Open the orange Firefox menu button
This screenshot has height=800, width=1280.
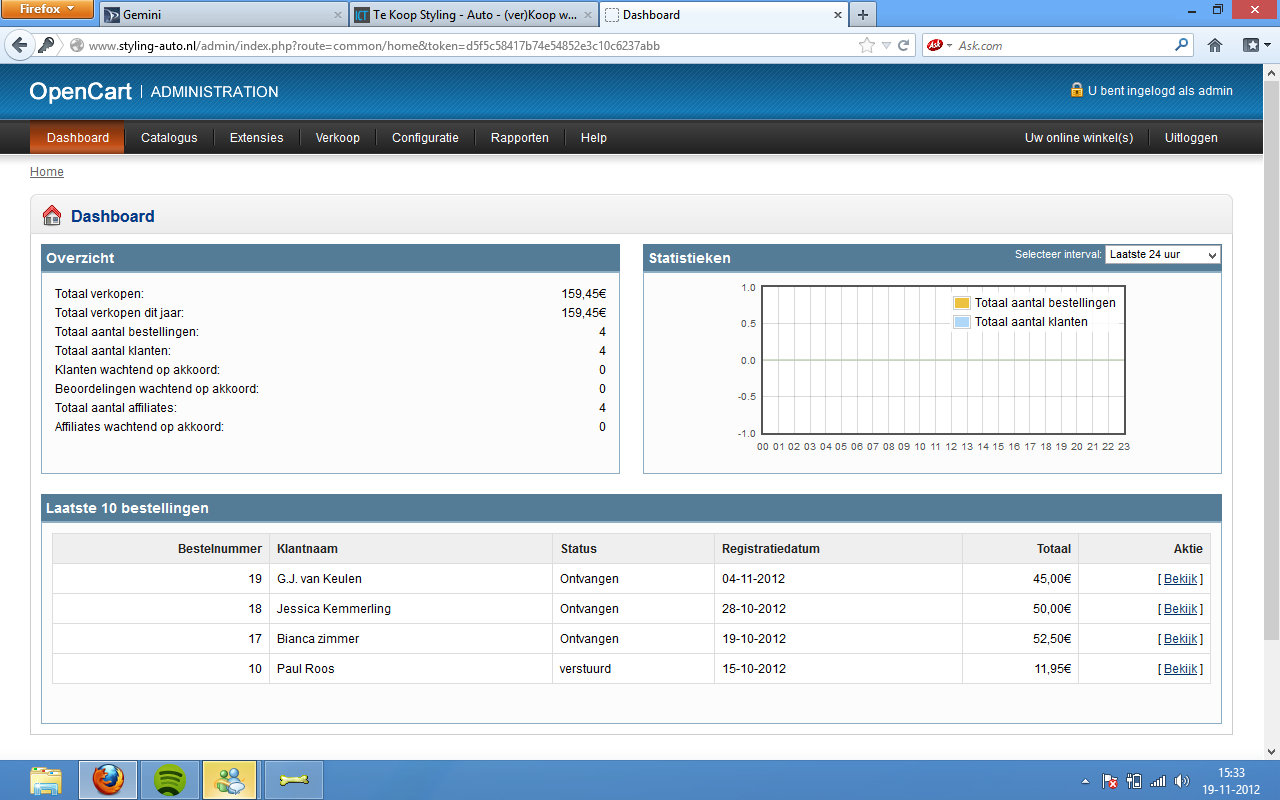click(47, 10)
